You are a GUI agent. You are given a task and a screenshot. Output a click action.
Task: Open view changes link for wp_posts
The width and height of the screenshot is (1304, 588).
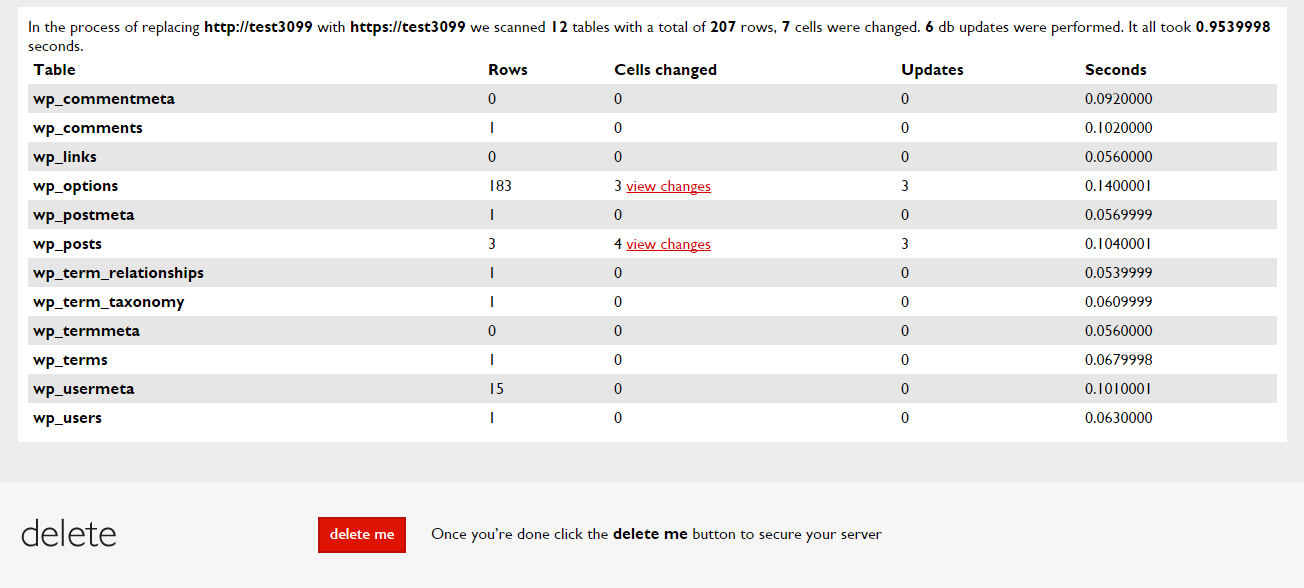(668, 244)
